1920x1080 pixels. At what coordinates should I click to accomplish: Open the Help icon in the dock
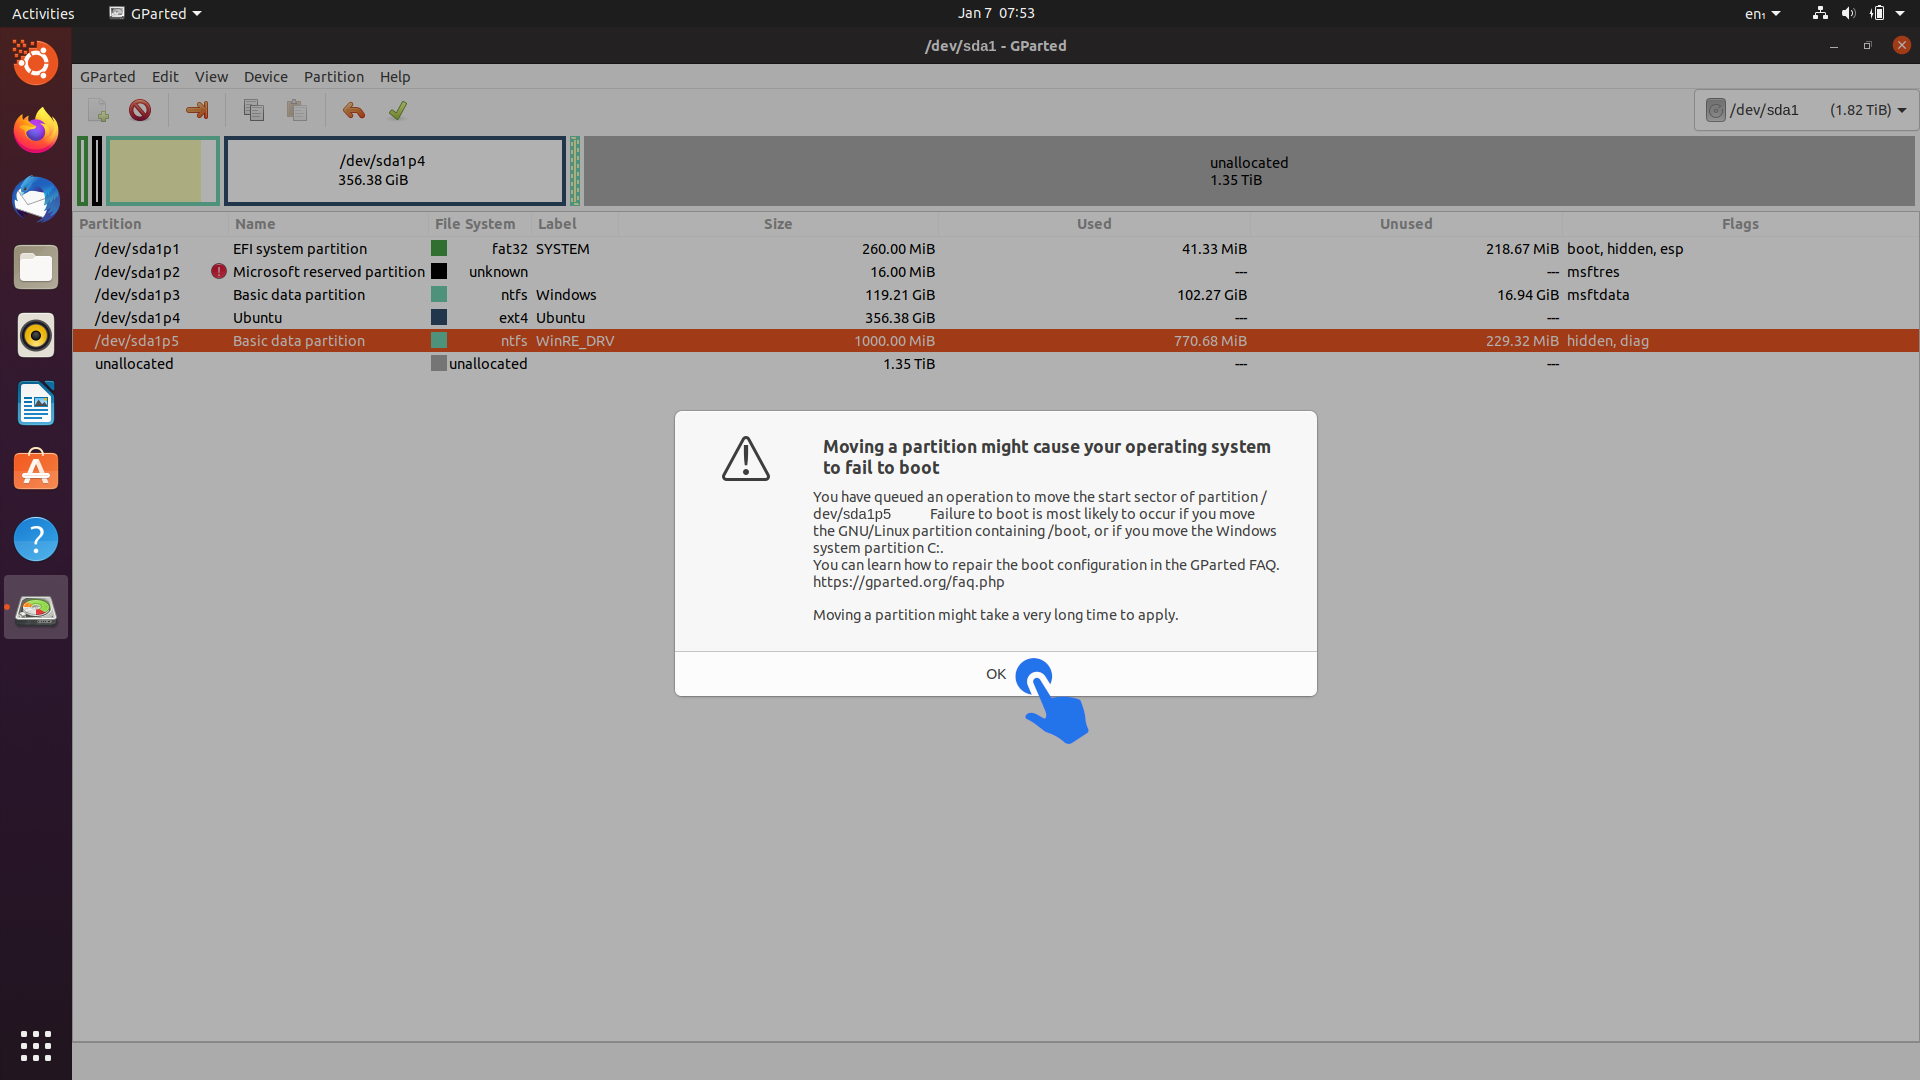[36, 539]
